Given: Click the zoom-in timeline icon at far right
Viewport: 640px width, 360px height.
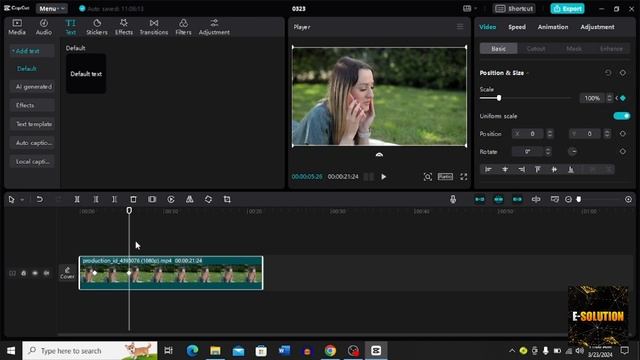Looking at the screenshot, I should coord(628,199).
